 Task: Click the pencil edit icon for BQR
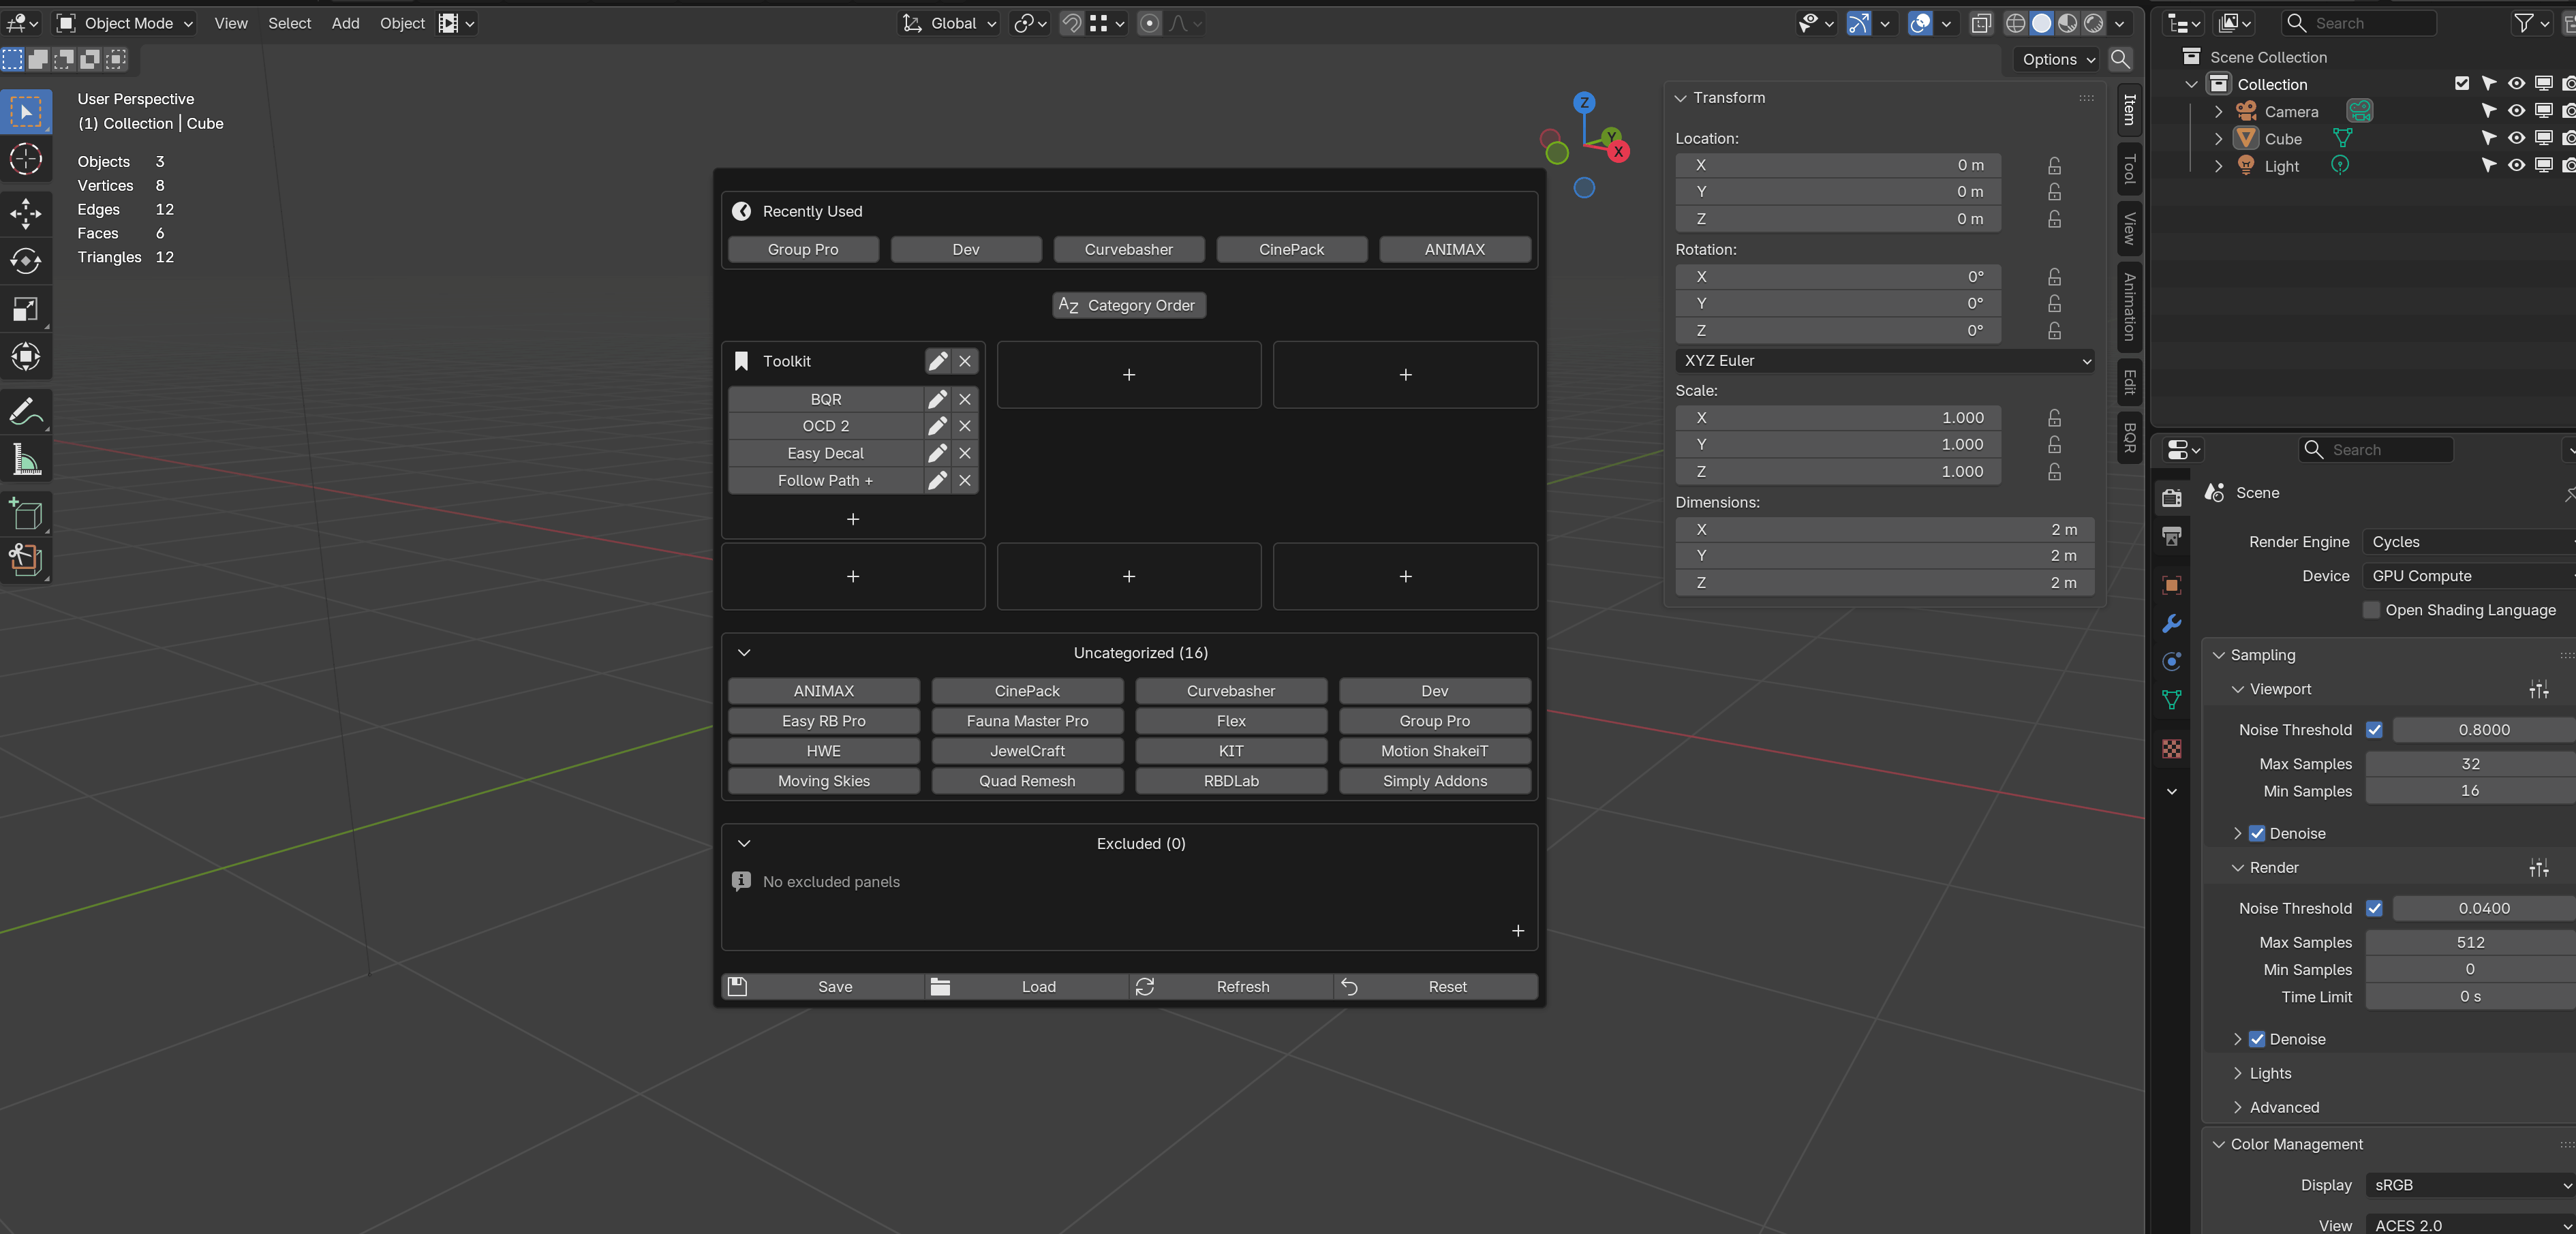click(x=937, y=399)
